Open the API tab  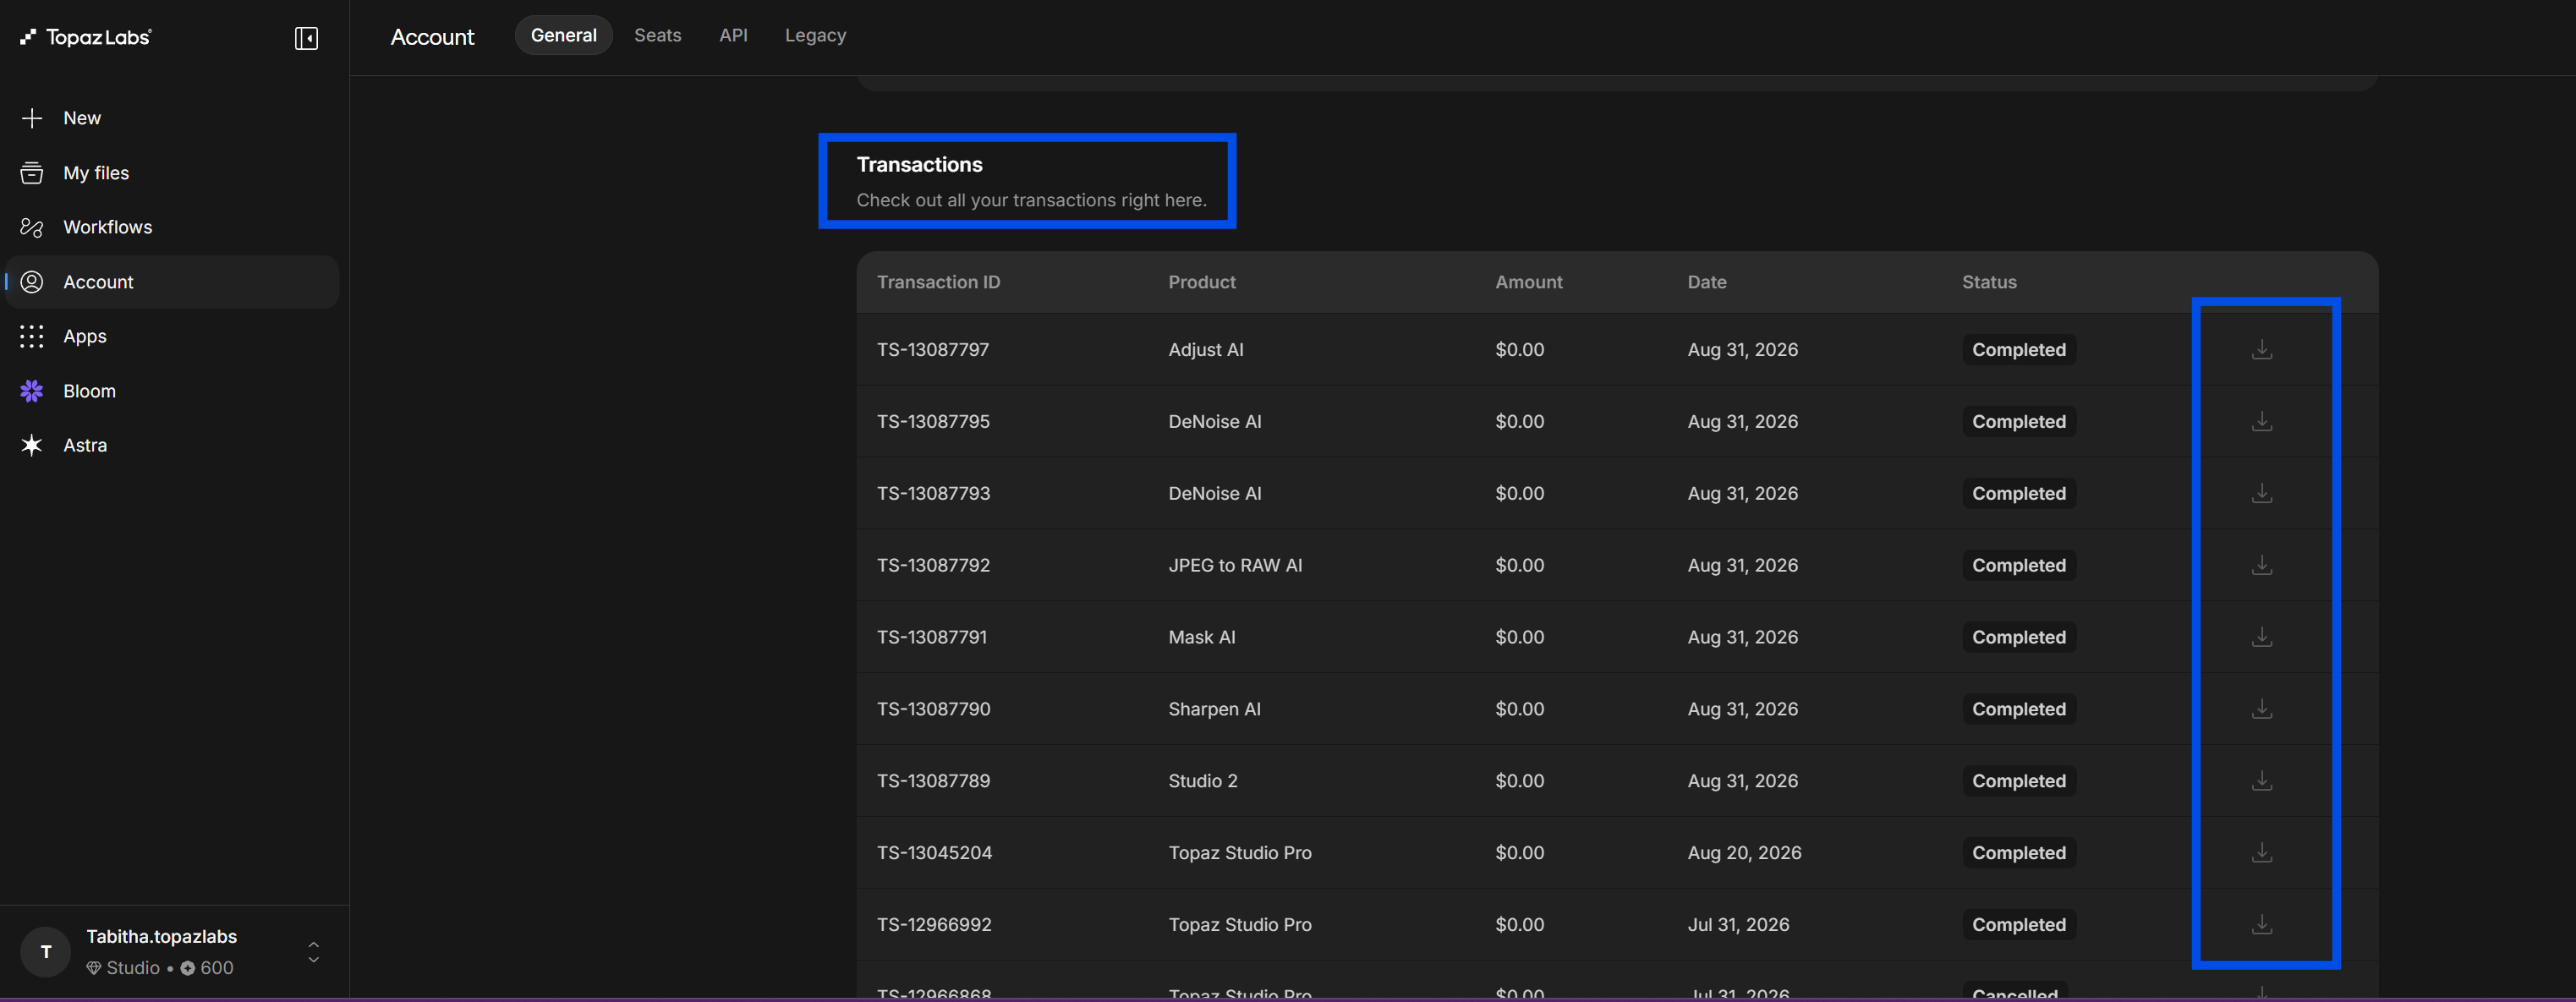[733, 36]
